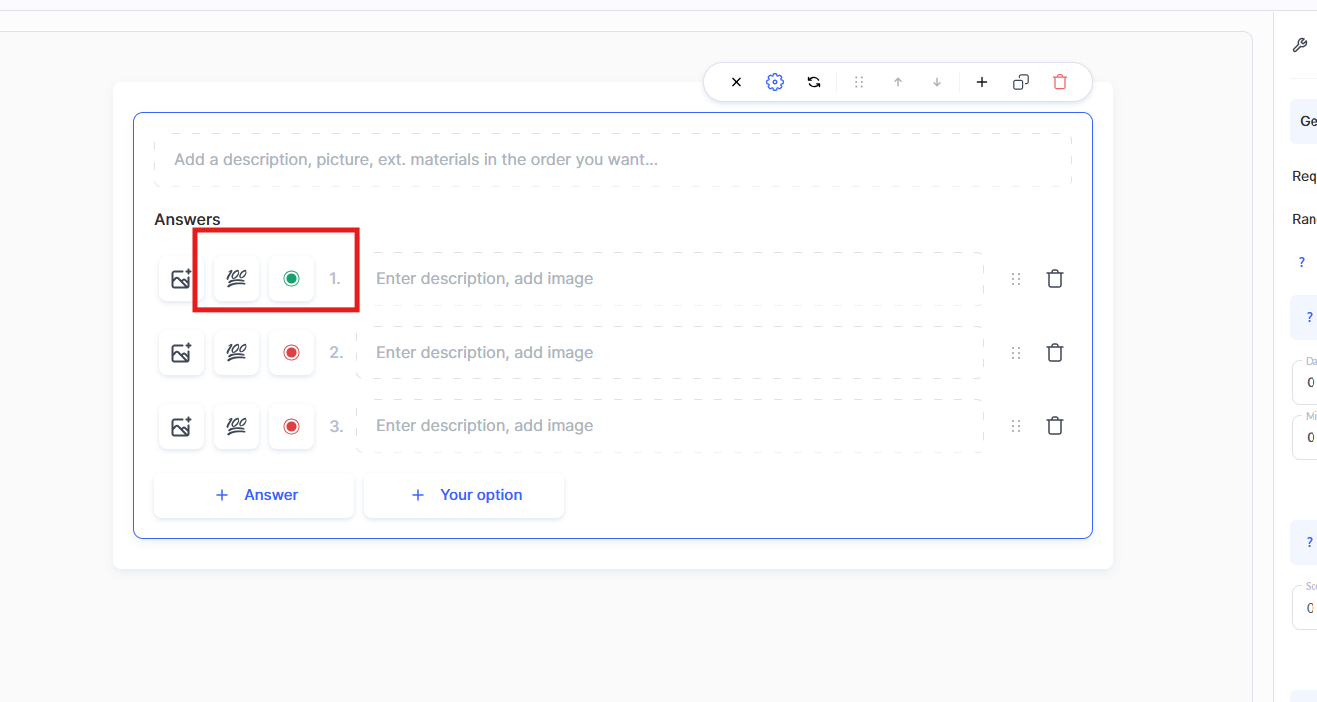Click the question description field
Screen dimensions: 1317x702
tap(612, 160)
